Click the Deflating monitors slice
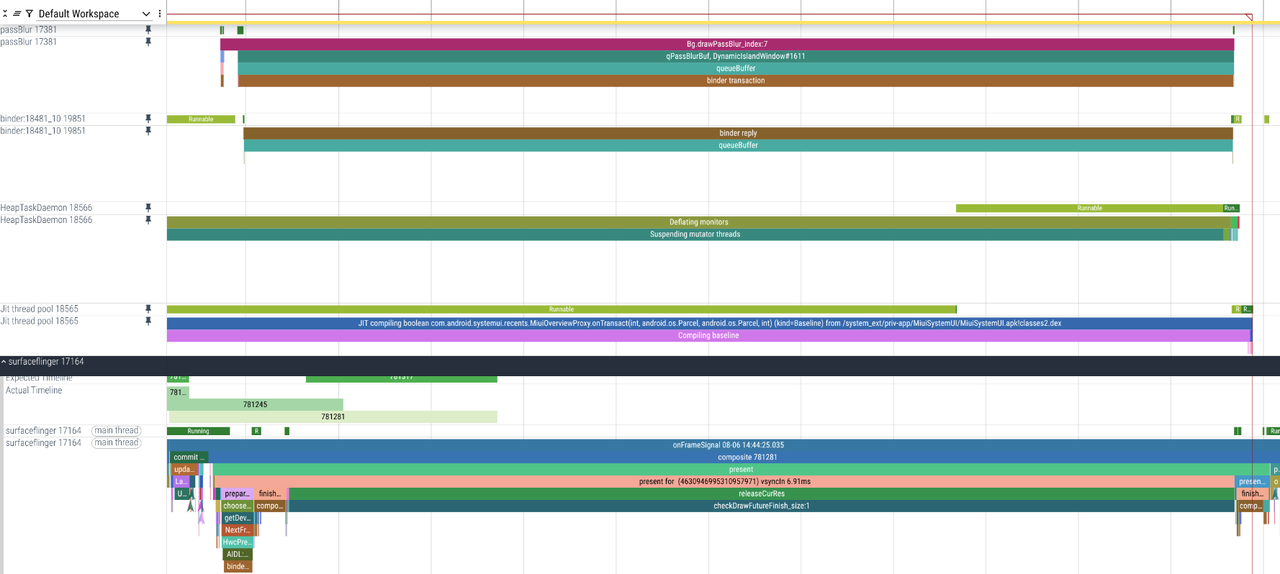This screenshot has width=1280, height=574. tap(698, 222)
